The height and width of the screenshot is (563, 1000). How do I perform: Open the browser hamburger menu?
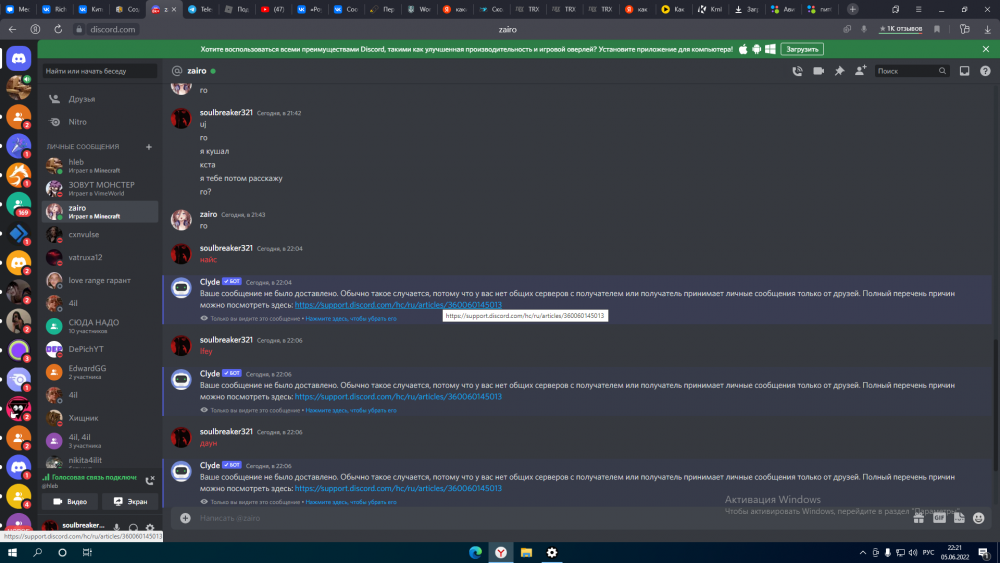pyautogui.click(x=918, y=10)
